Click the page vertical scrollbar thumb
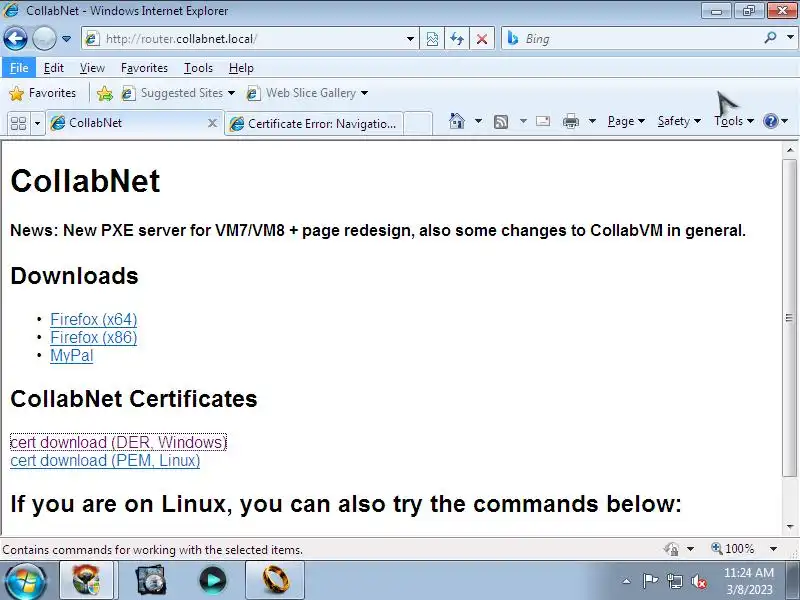The image size is (800, 600). (790, 318)
